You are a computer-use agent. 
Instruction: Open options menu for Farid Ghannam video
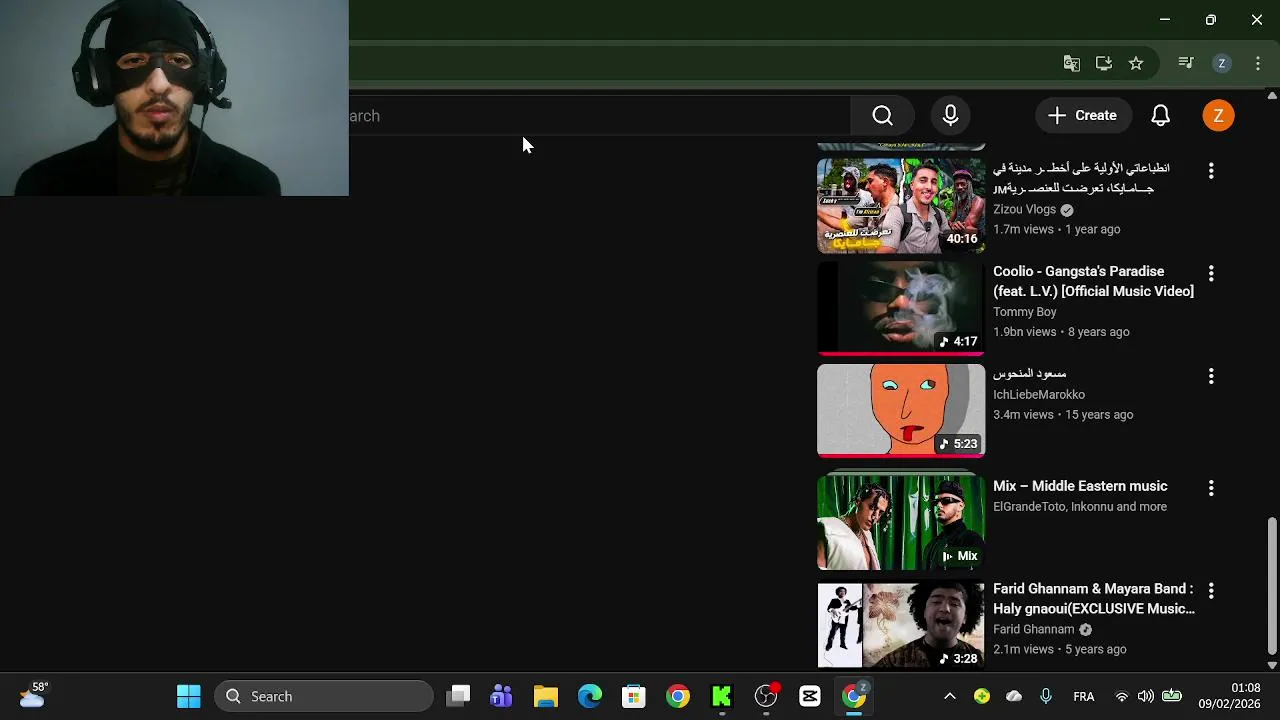tap(1211, 591)
